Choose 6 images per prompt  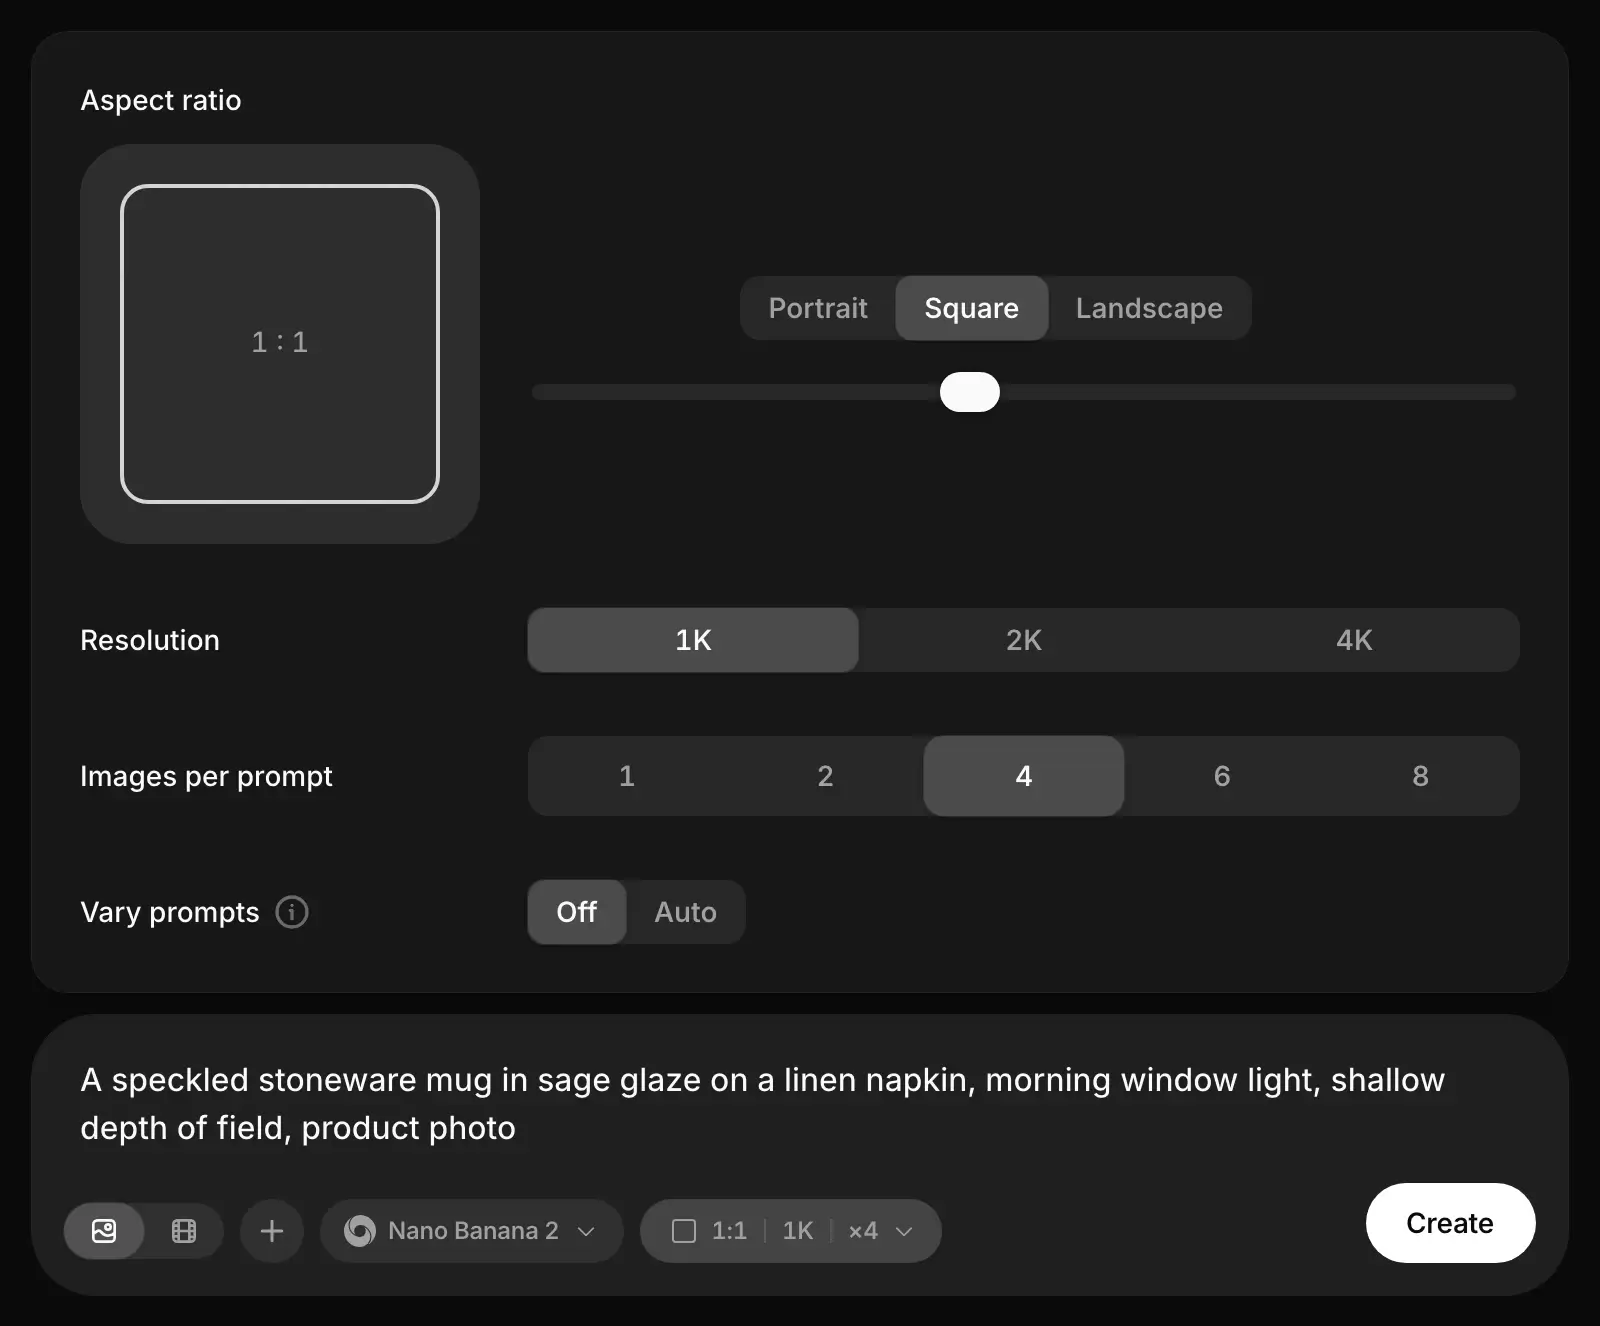[1222, 776]
